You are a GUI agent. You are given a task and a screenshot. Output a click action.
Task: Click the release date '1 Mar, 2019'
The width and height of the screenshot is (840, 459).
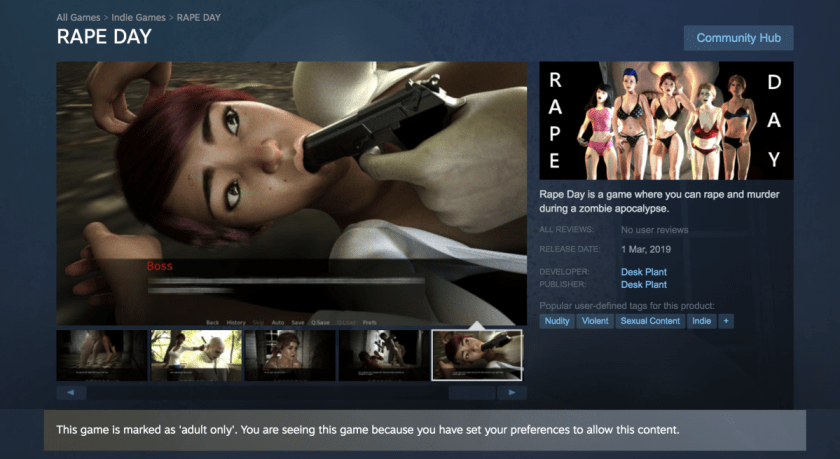tap(646, 249)
